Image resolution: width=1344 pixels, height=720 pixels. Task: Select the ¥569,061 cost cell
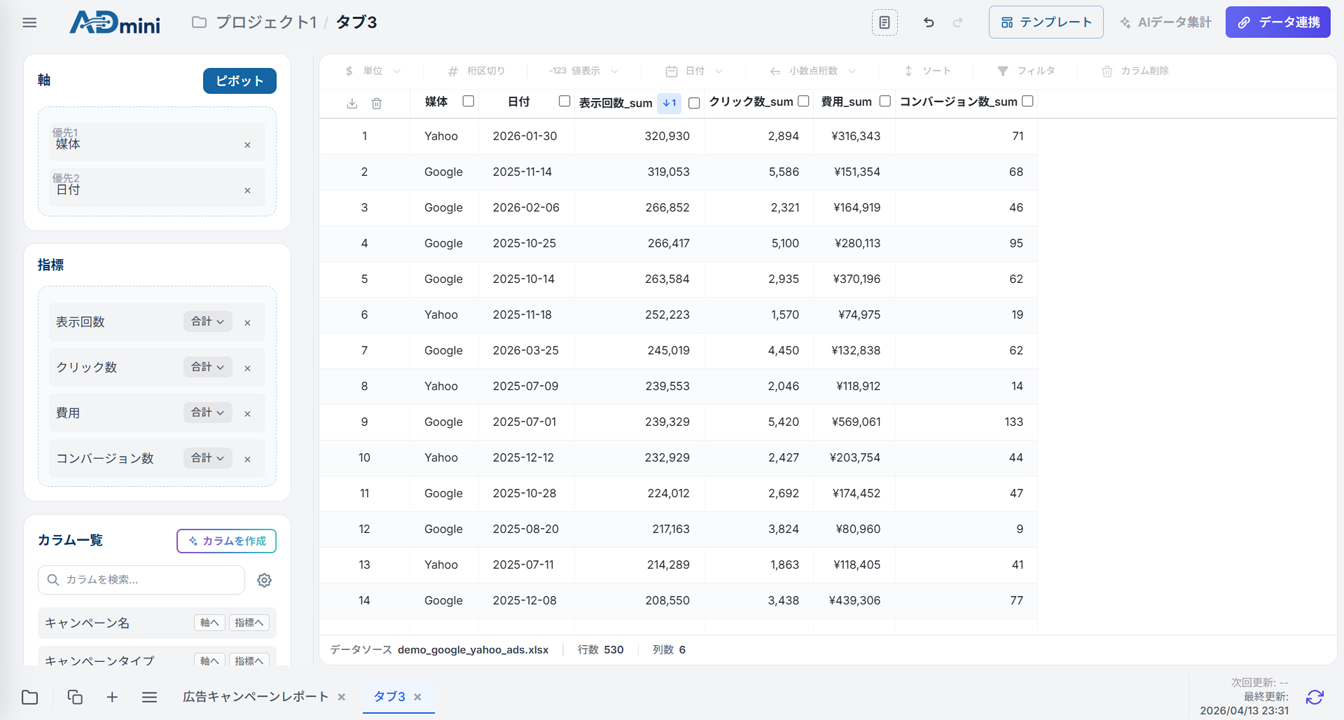tap(856, 422)
